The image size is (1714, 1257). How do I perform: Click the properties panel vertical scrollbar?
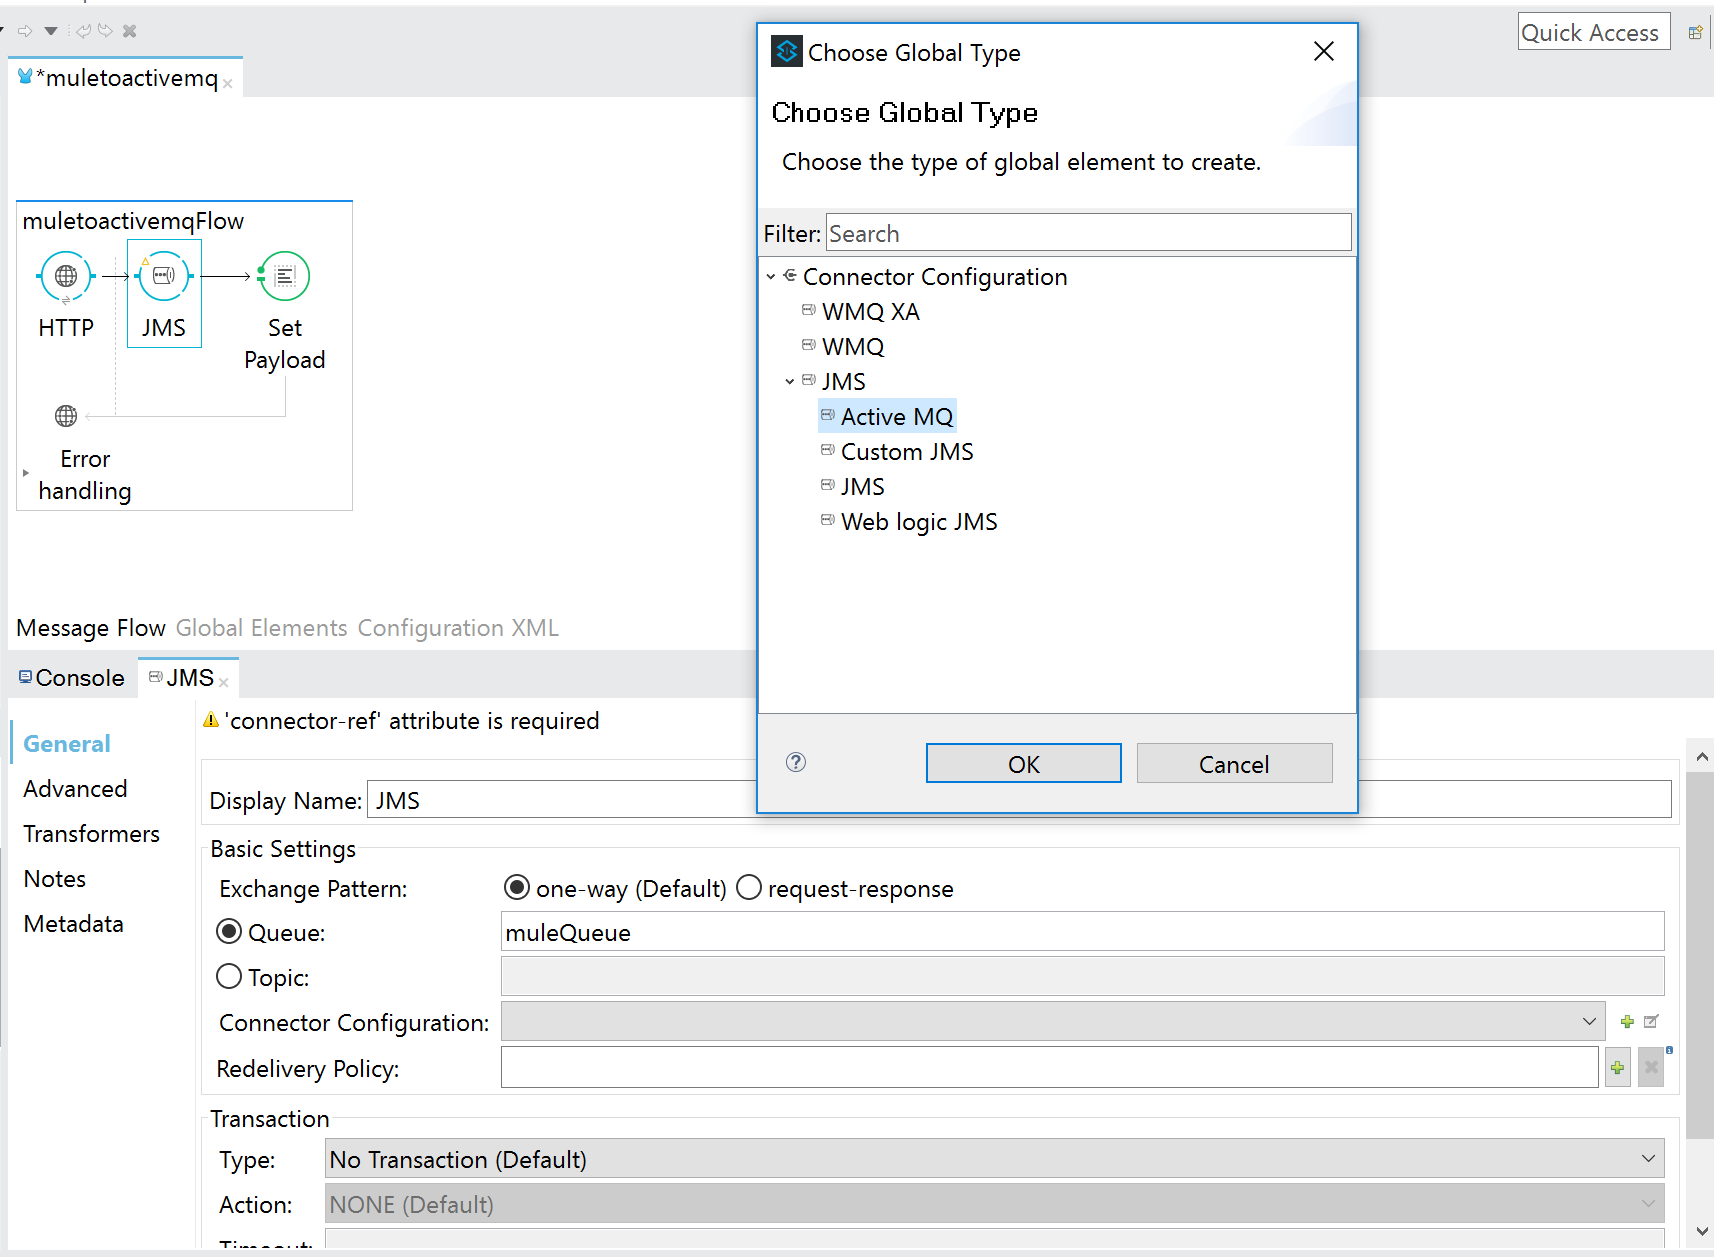tap(1700, 950)
